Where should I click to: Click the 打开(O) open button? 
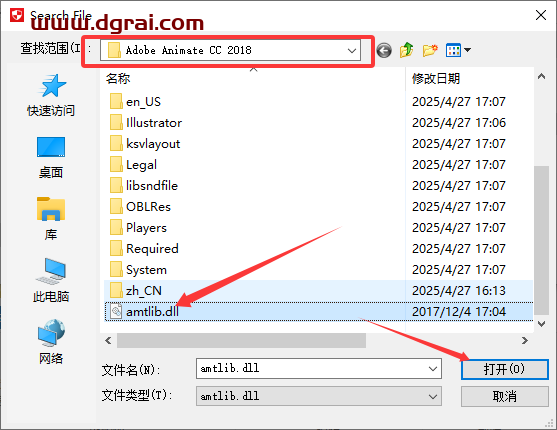coord(504,369)
